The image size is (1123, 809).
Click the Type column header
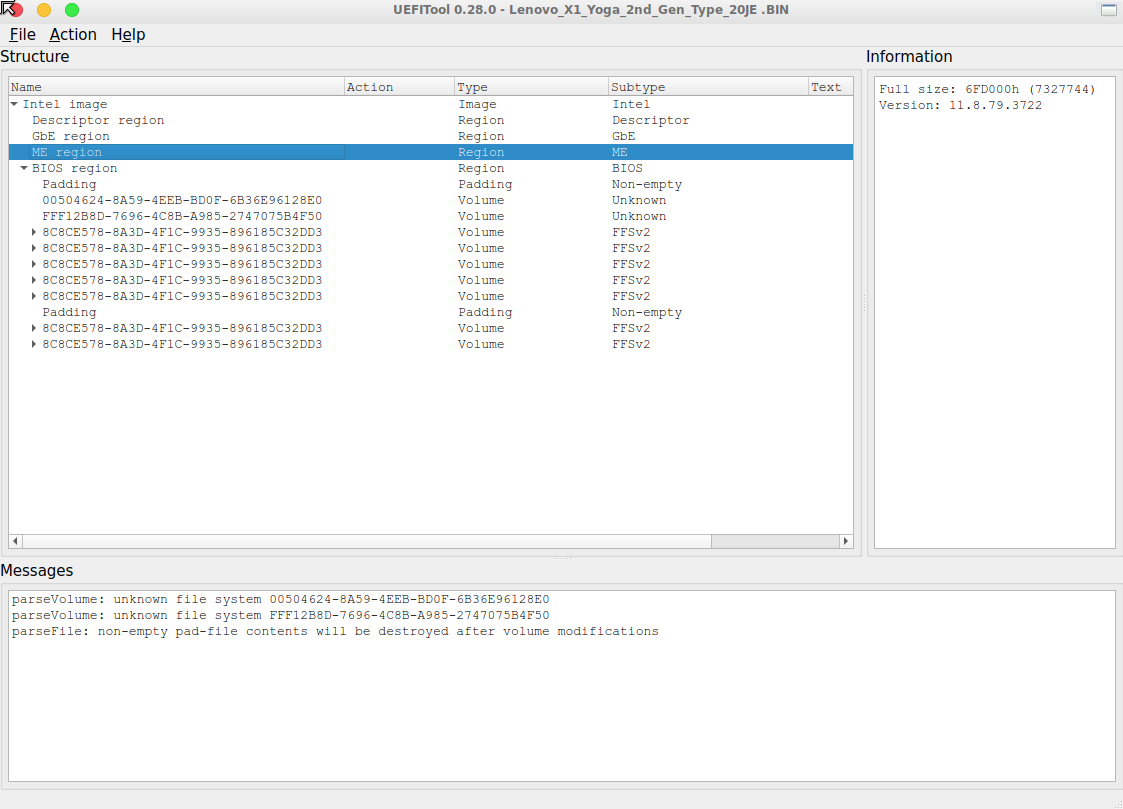click(x=531, y=87)
